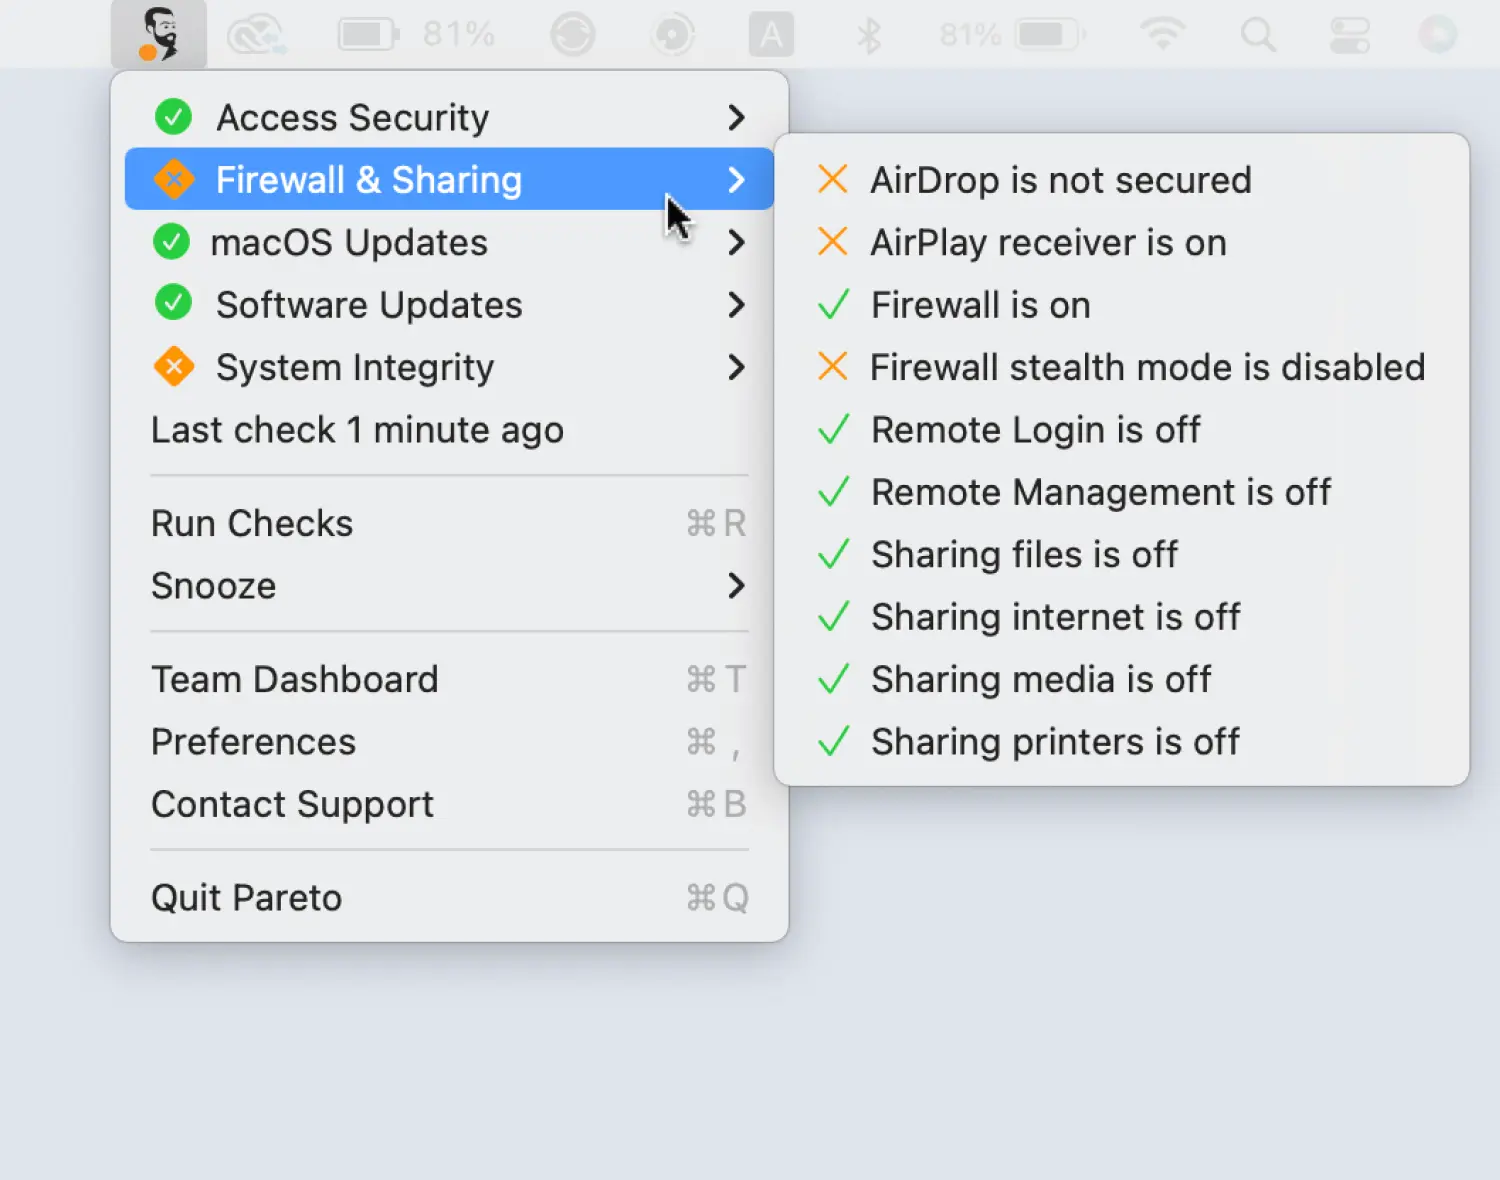Expand the macOS Updates submenu chevron
This screenshot has width=1500, height=1180.
pos(737,242)
